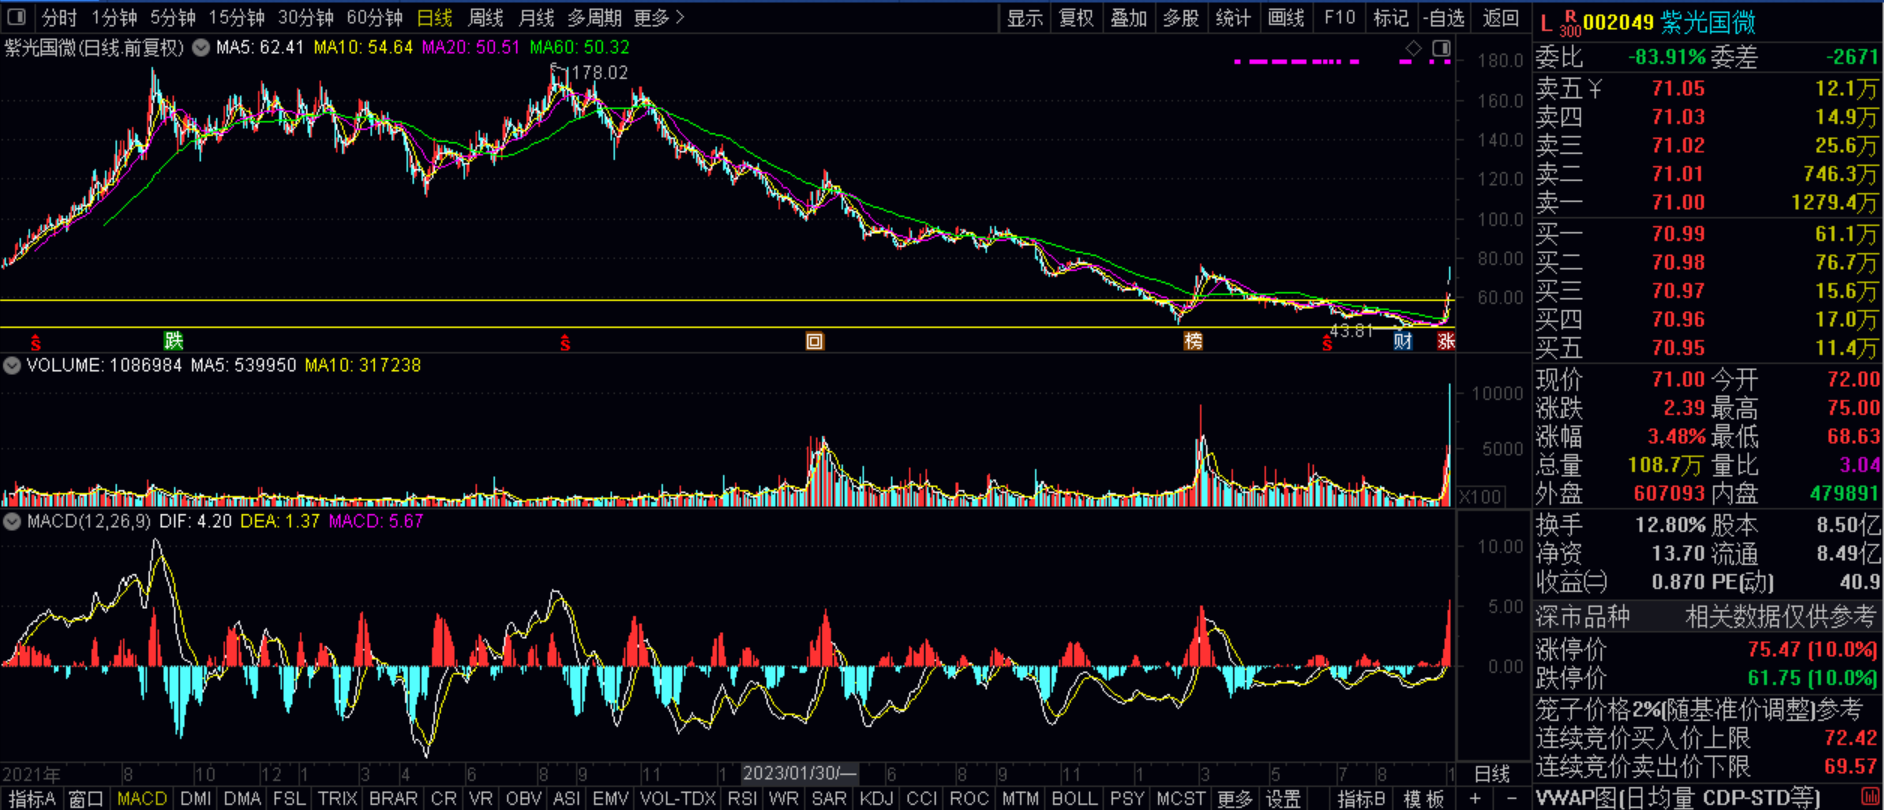Click the 画线 drawing tools button

pos(1286,18)
